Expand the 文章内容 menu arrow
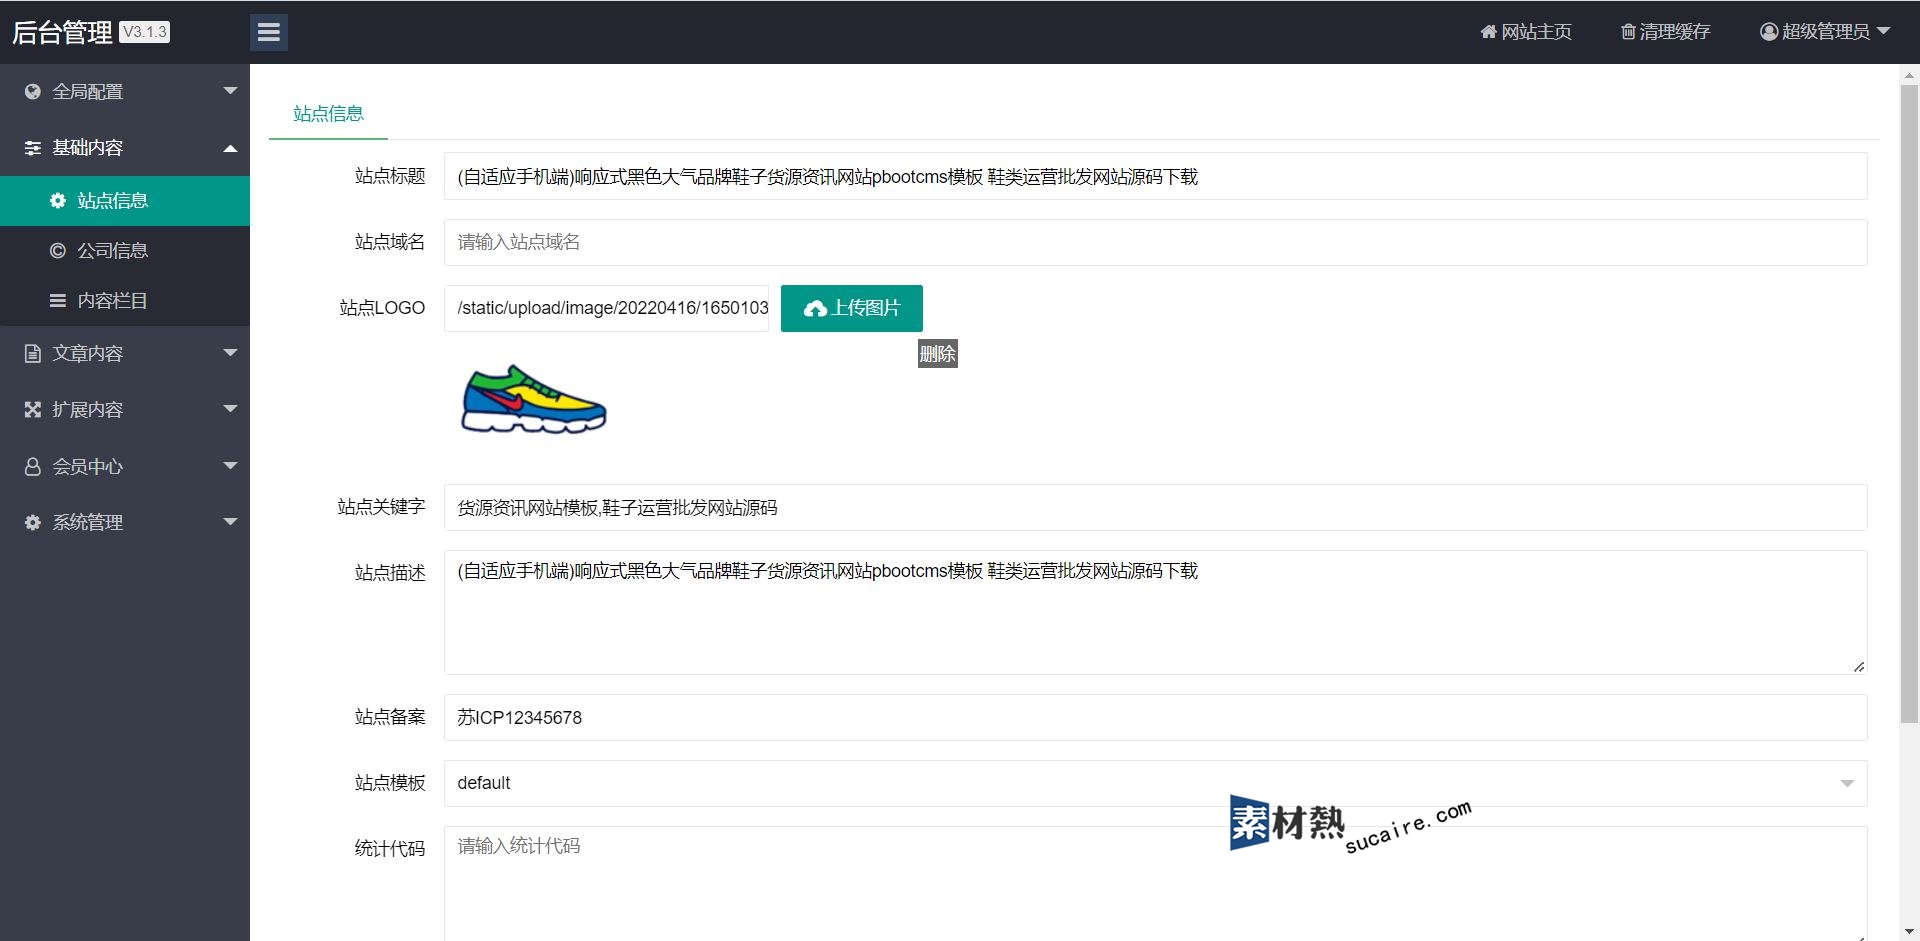This screenshot has width=1920, height=941. [230, 353]
